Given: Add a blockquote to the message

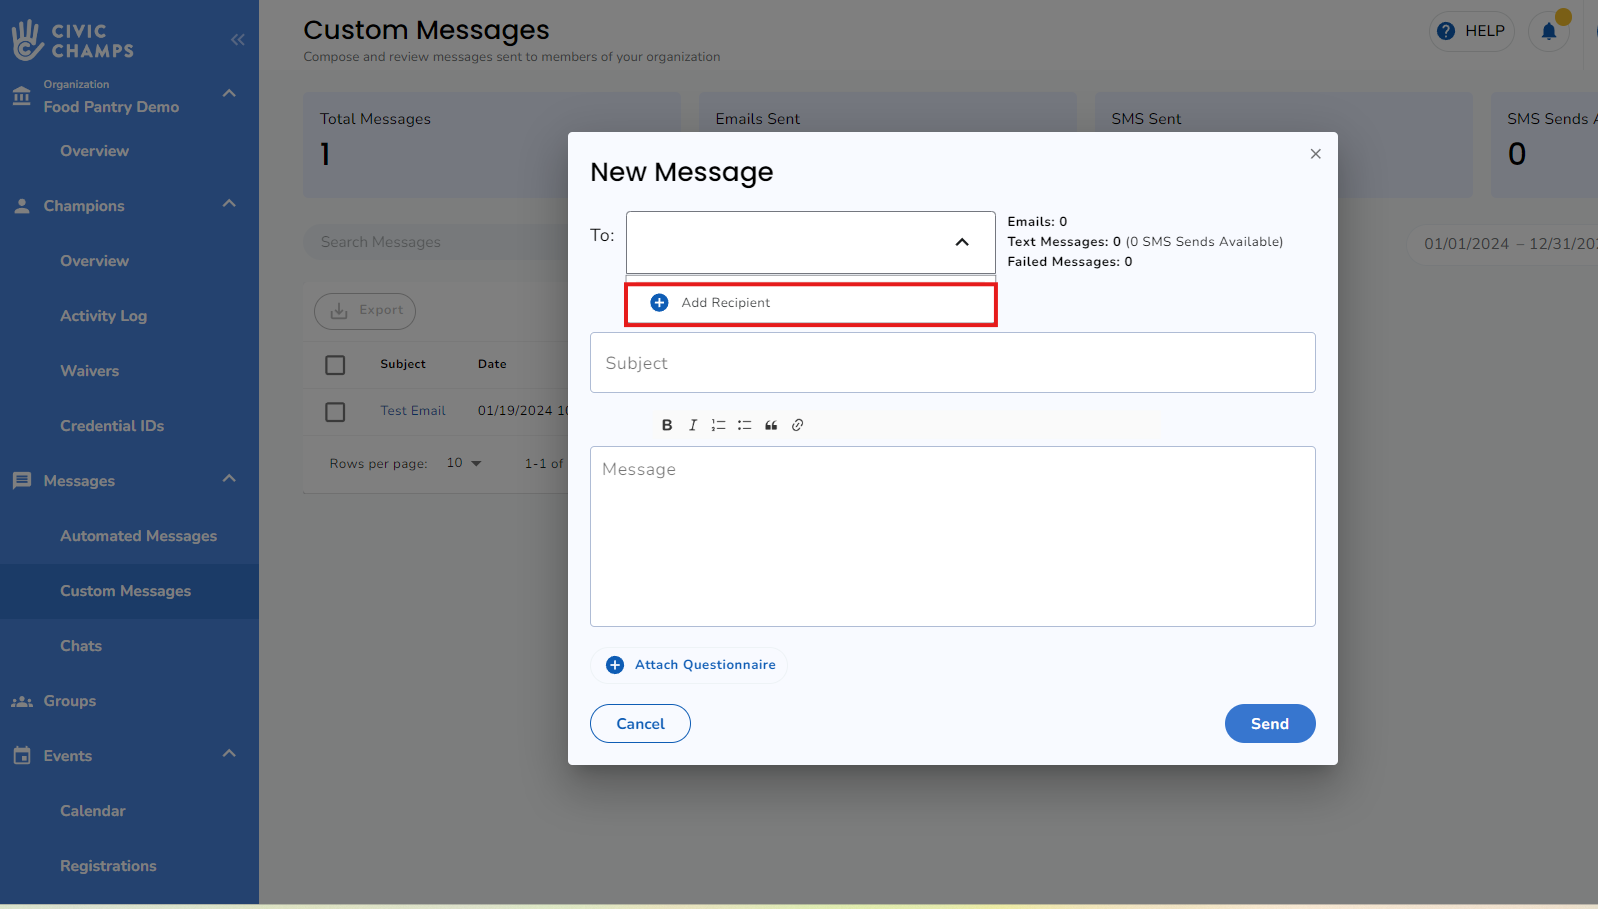Looking at the screenshot, I should (x=771, y=425).
